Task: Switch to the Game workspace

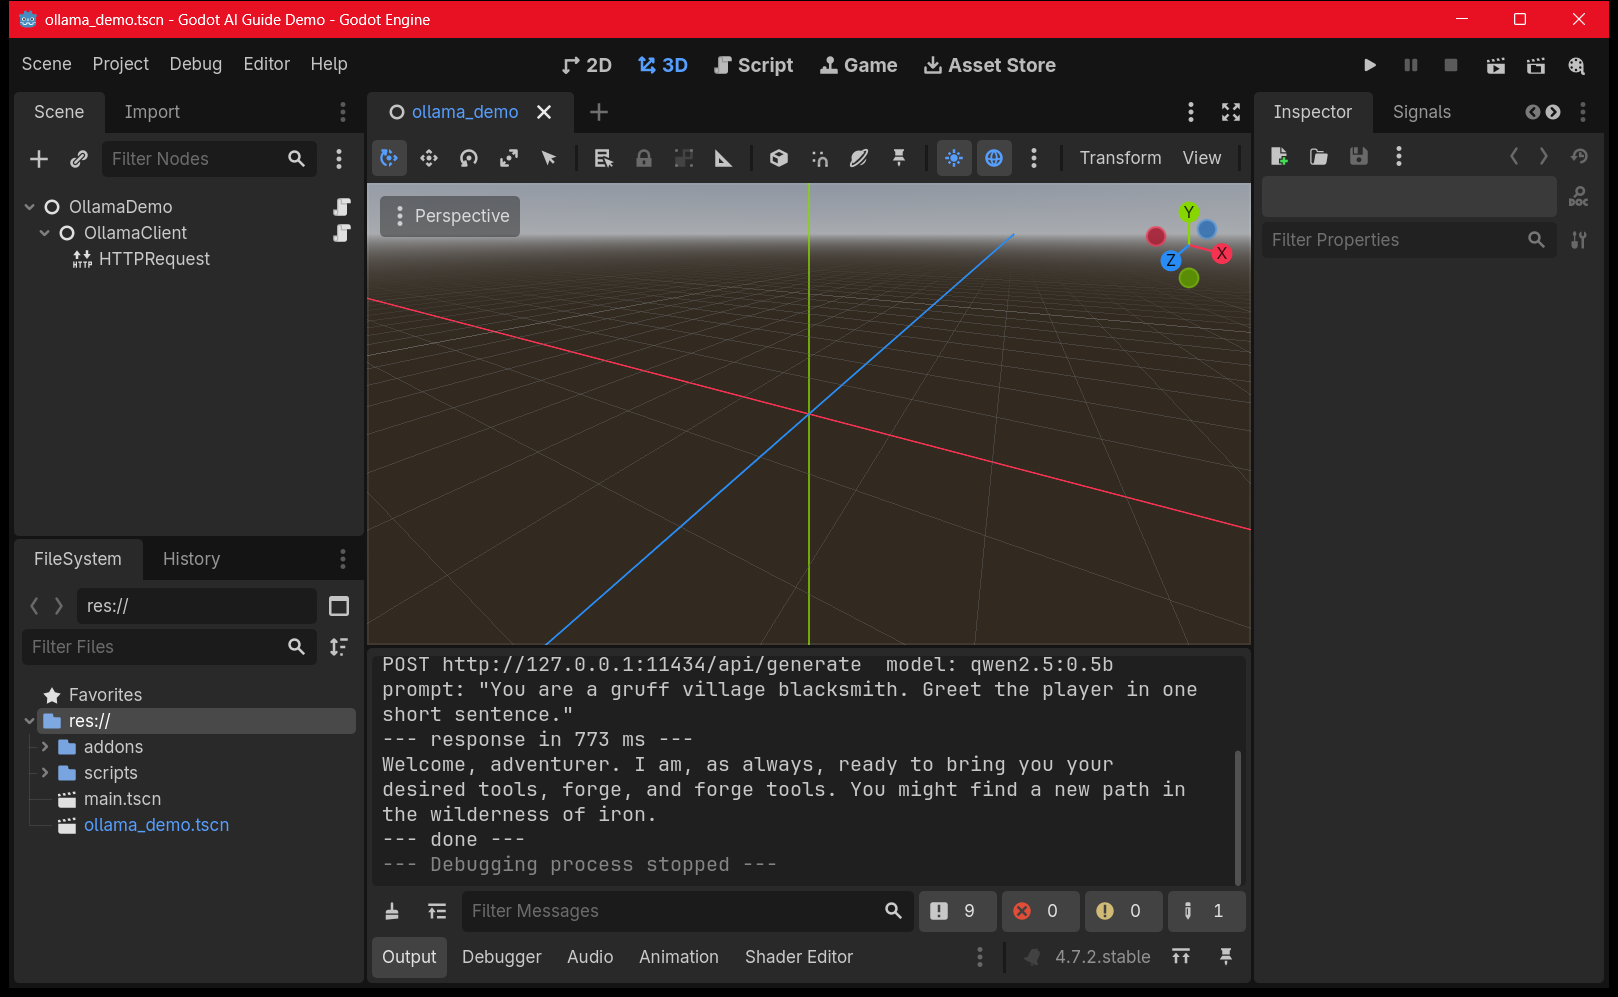Action: (x=859, y=65)
